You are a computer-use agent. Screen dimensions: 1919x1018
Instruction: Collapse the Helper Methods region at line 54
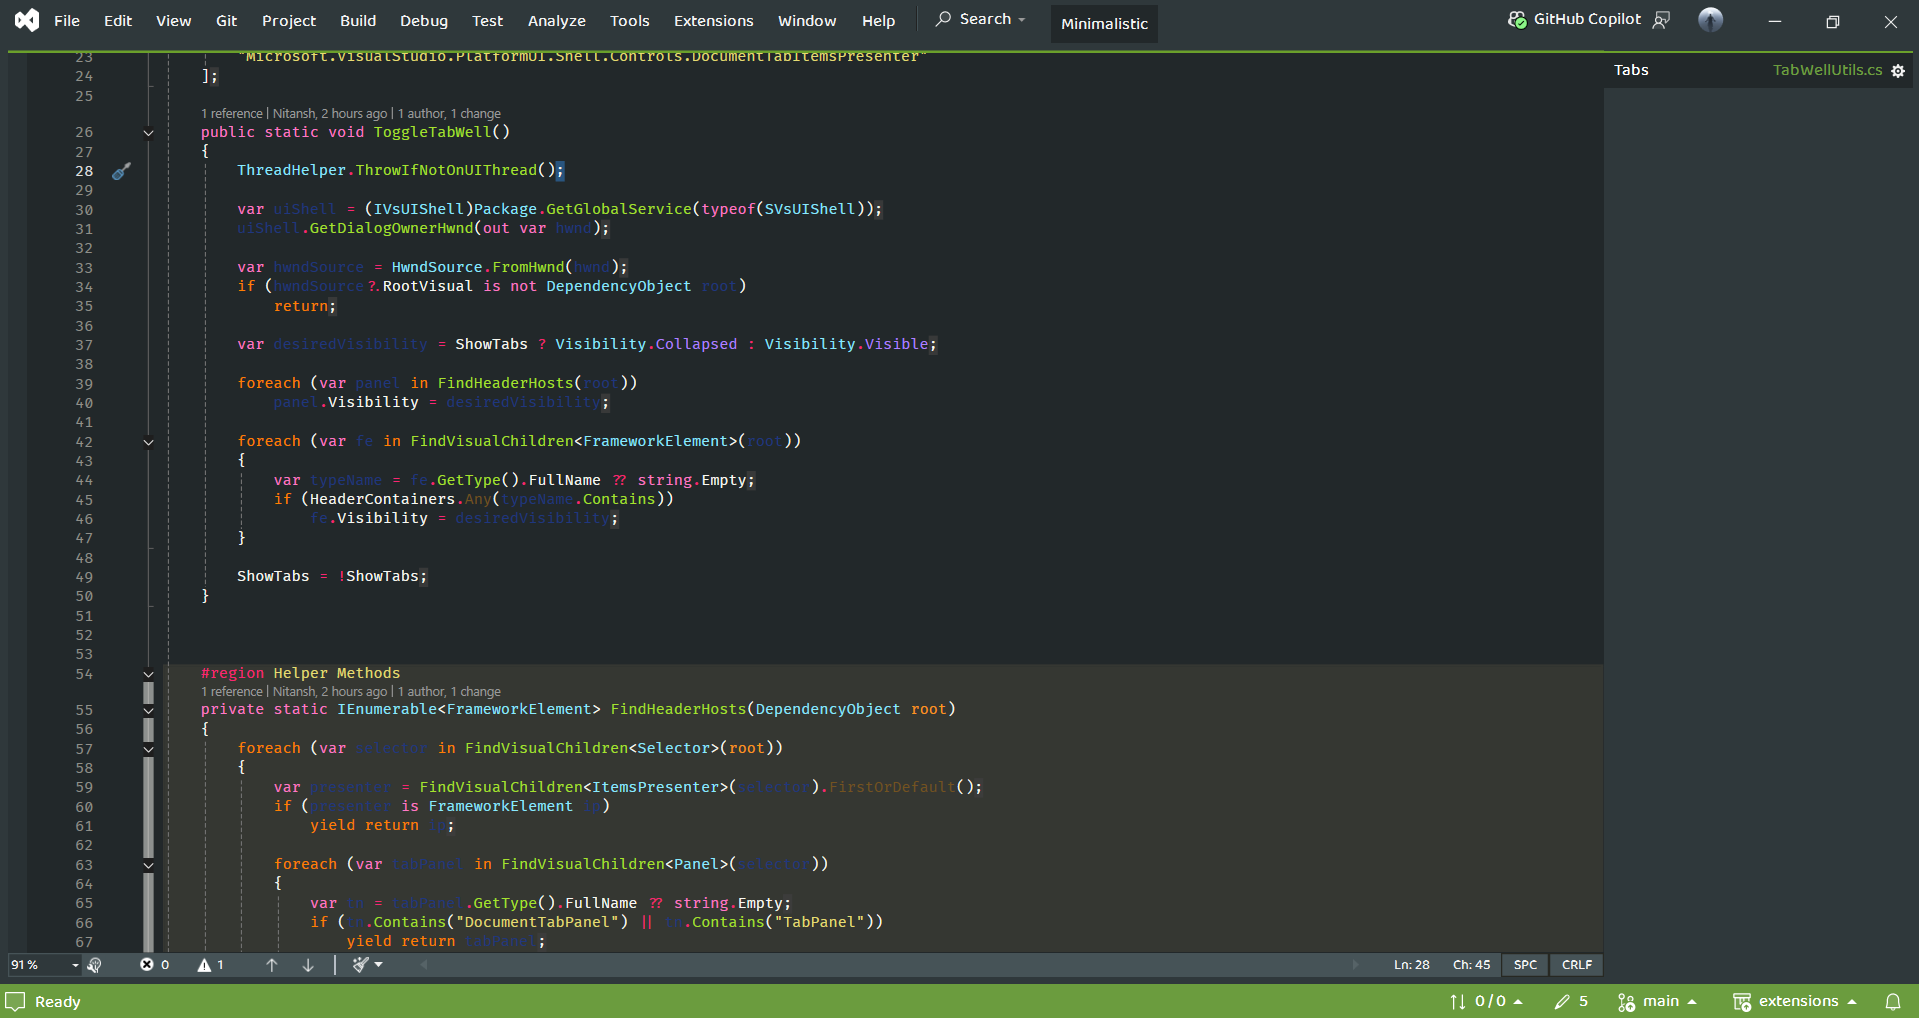point(148,675)
